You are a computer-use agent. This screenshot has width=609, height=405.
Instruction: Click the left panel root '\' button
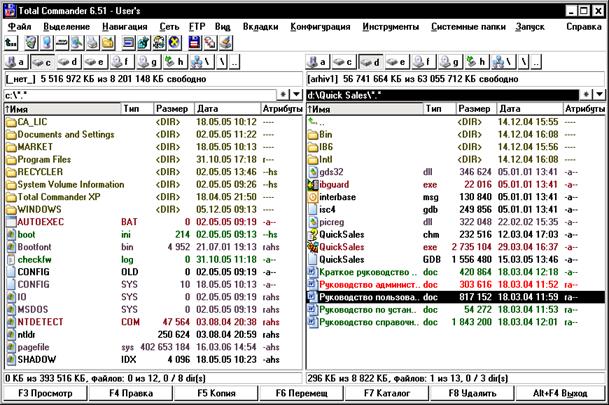click(222, 62)
